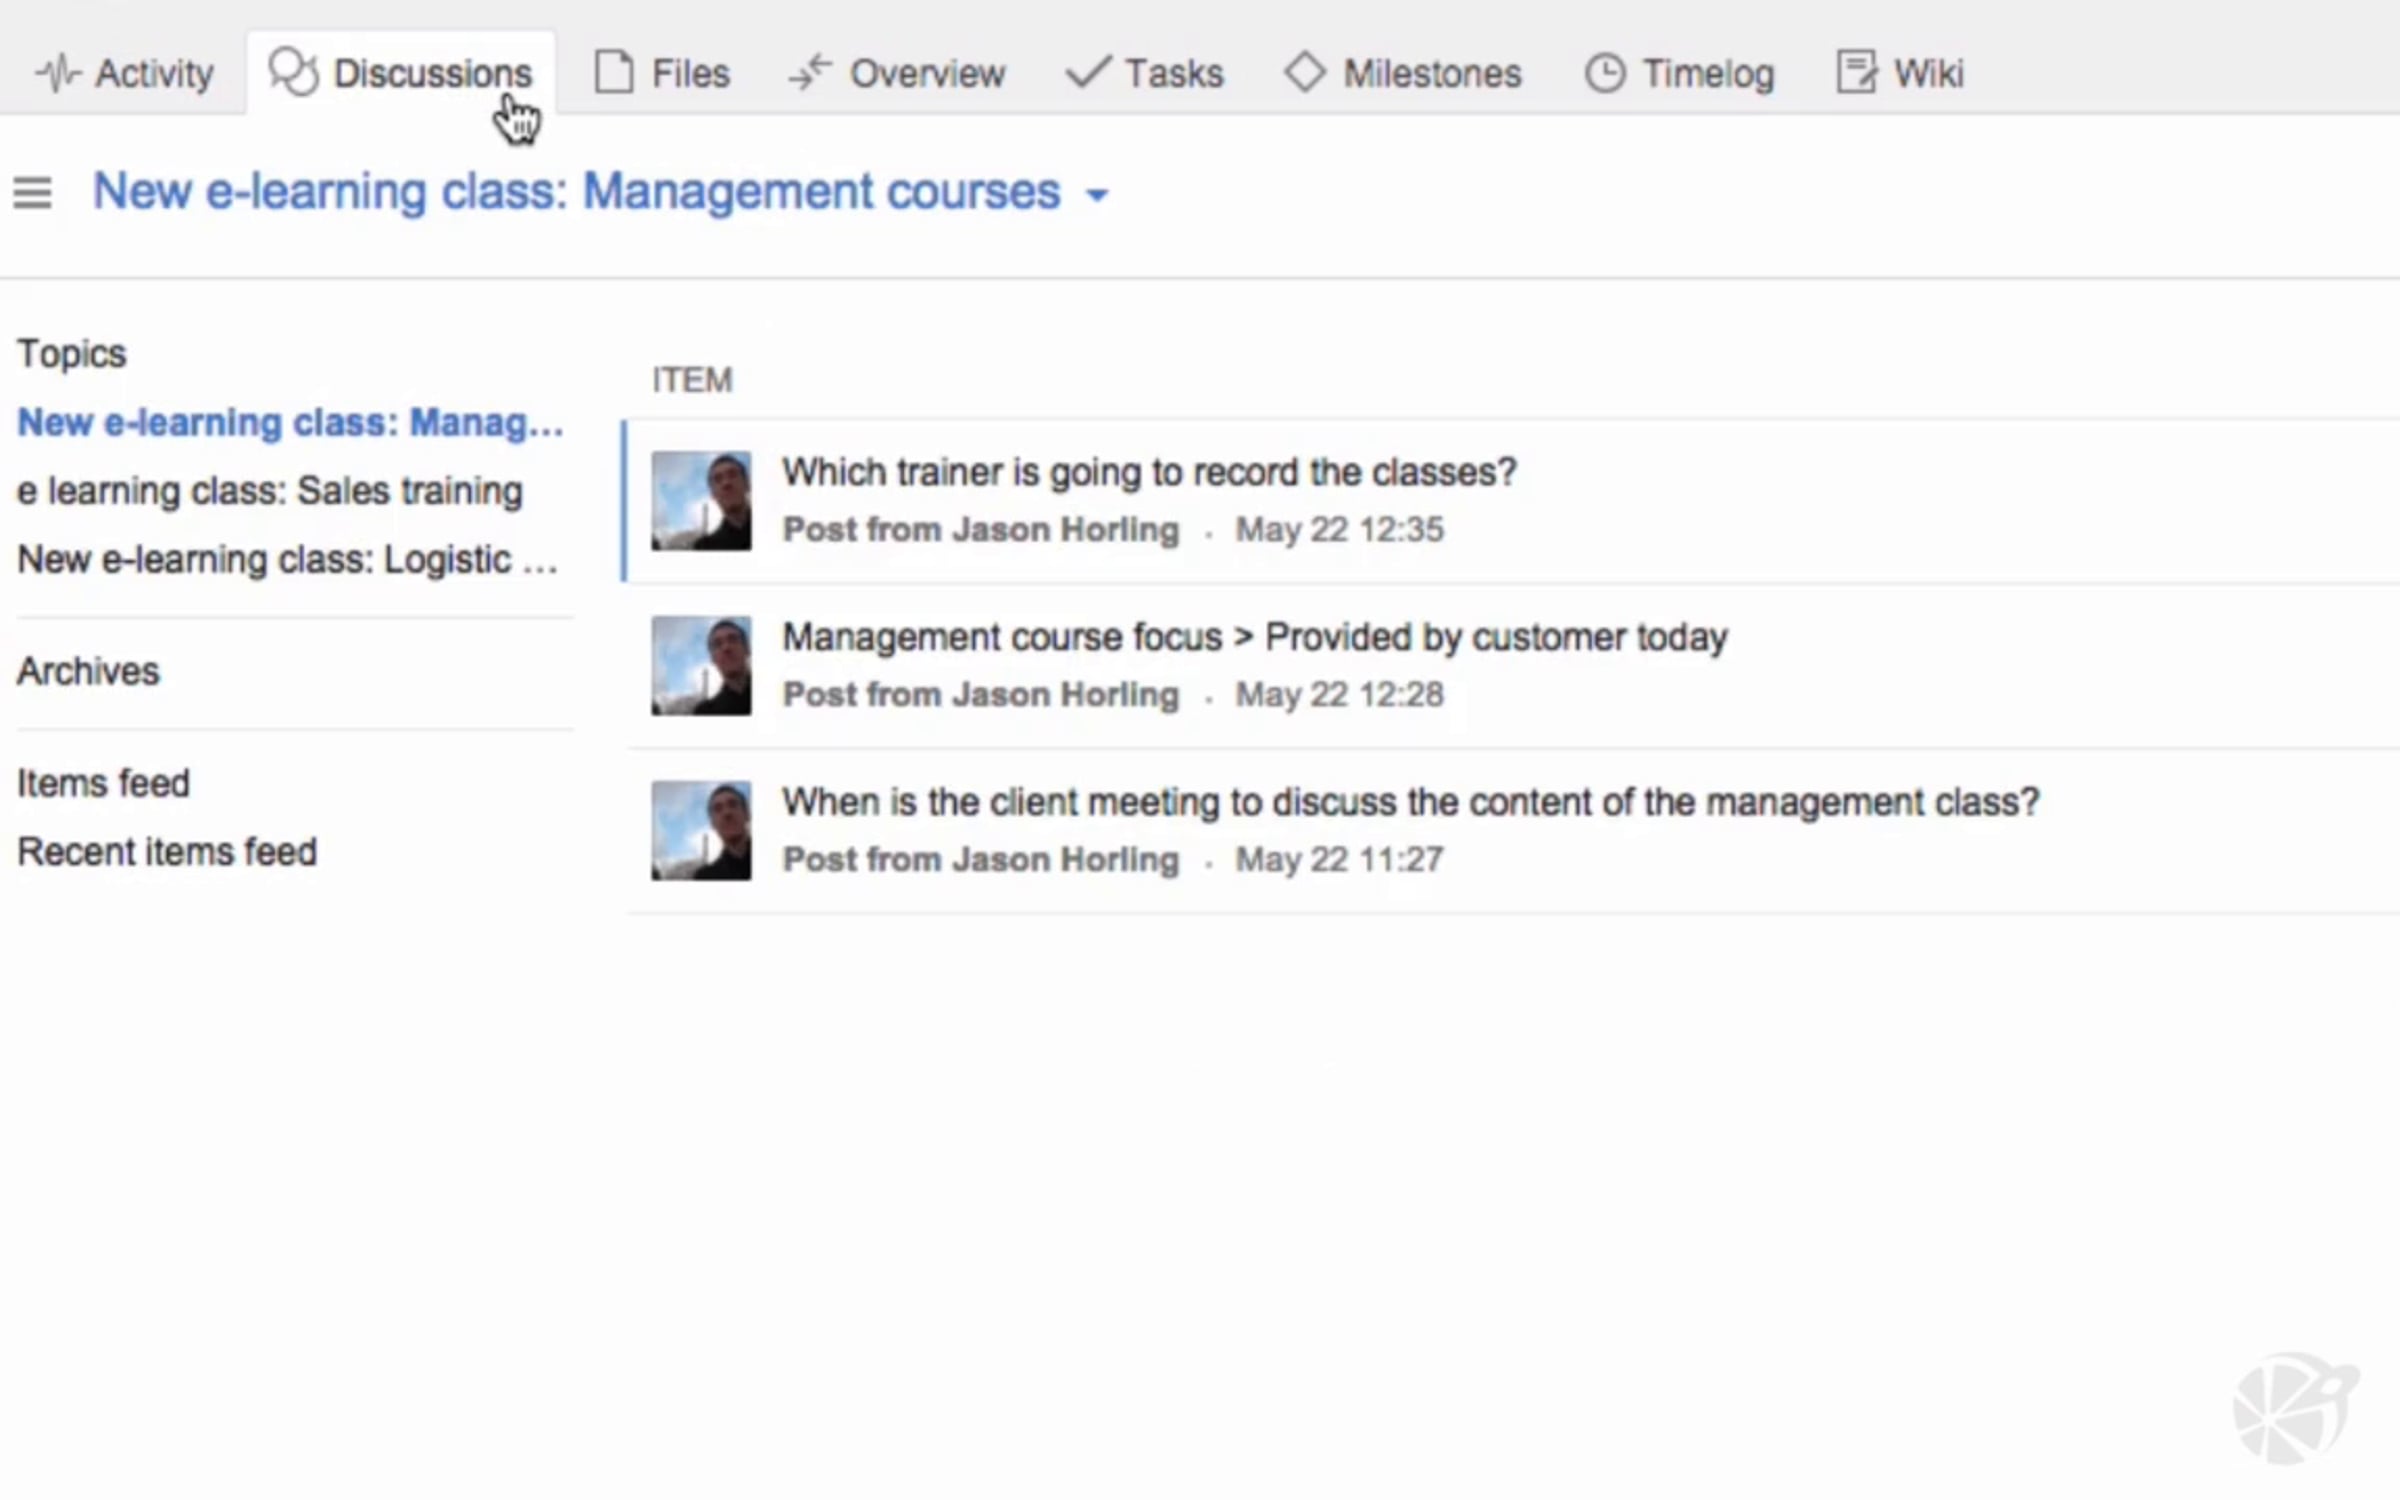2400x1500 pixels.
Task: Select the Logistic e-learning class topic
Action: click(x=287, y=560)
